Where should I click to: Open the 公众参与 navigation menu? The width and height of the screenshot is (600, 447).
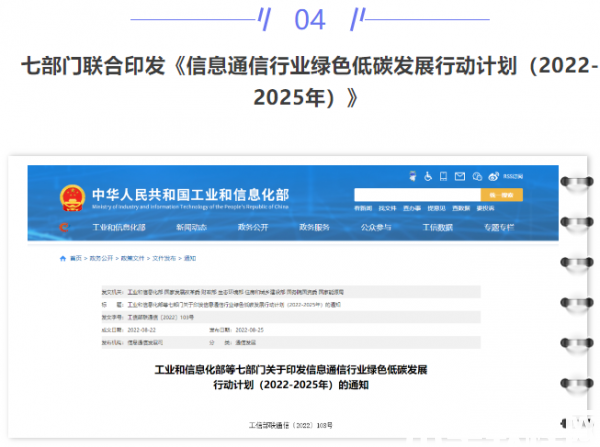[x=376, y=227]
